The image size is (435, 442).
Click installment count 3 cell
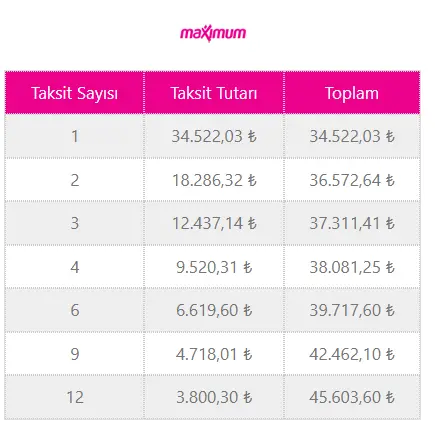[x=75, y=223]
